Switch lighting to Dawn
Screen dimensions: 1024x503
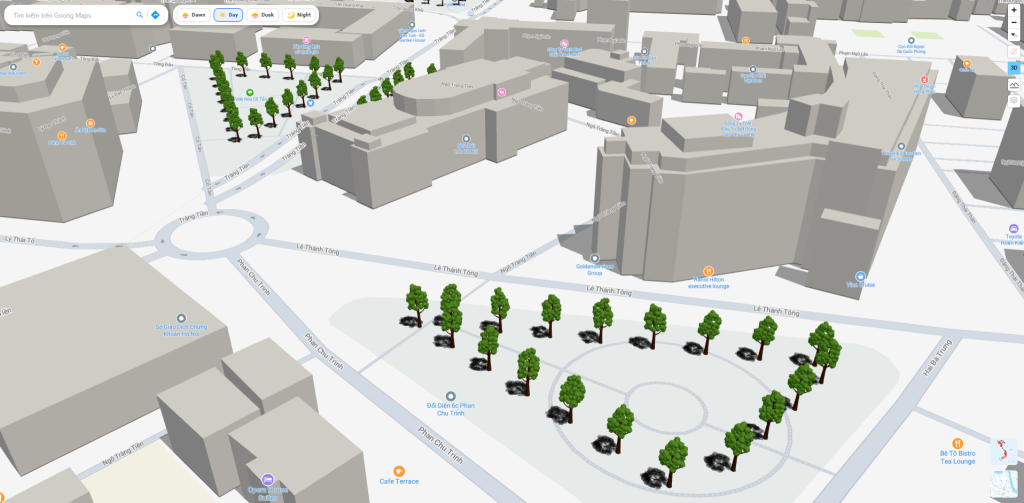click(x=193, y=15)
